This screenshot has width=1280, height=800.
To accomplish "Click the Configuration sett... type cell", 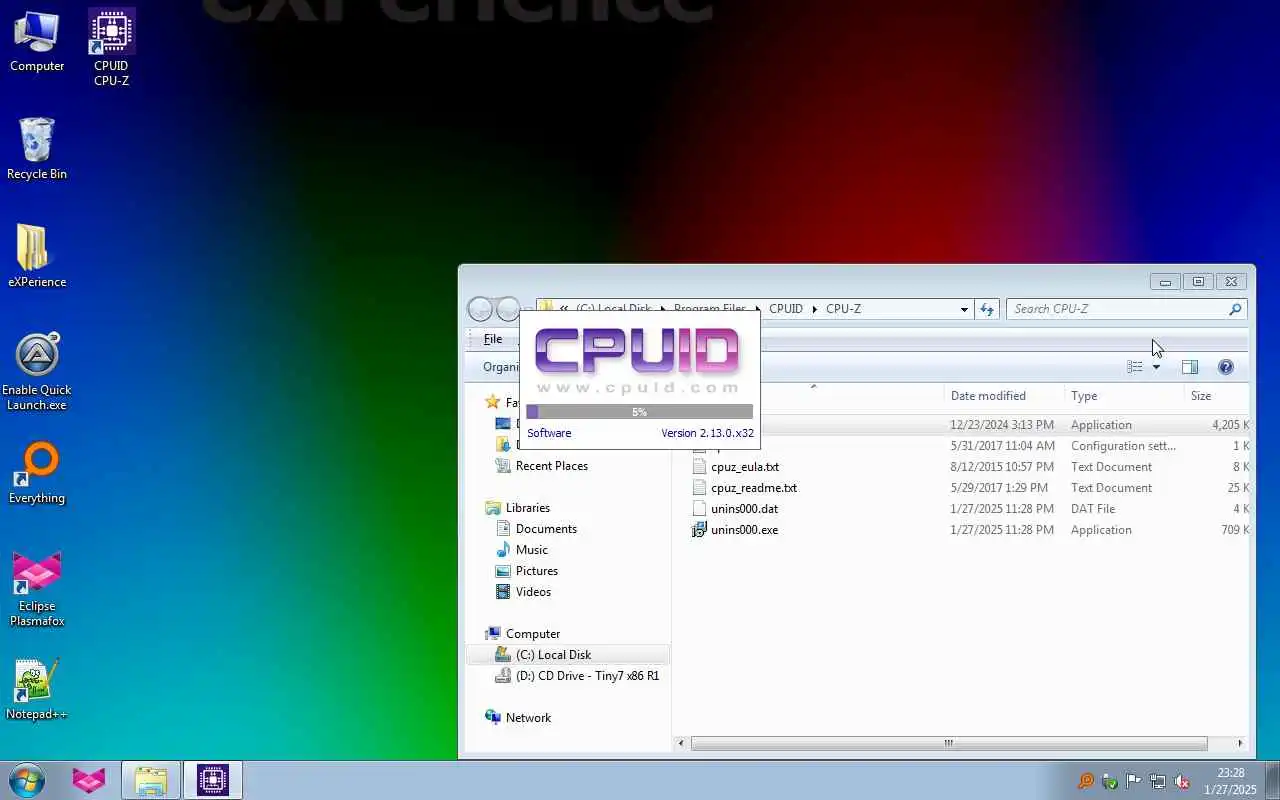I will pos(1123,446).
